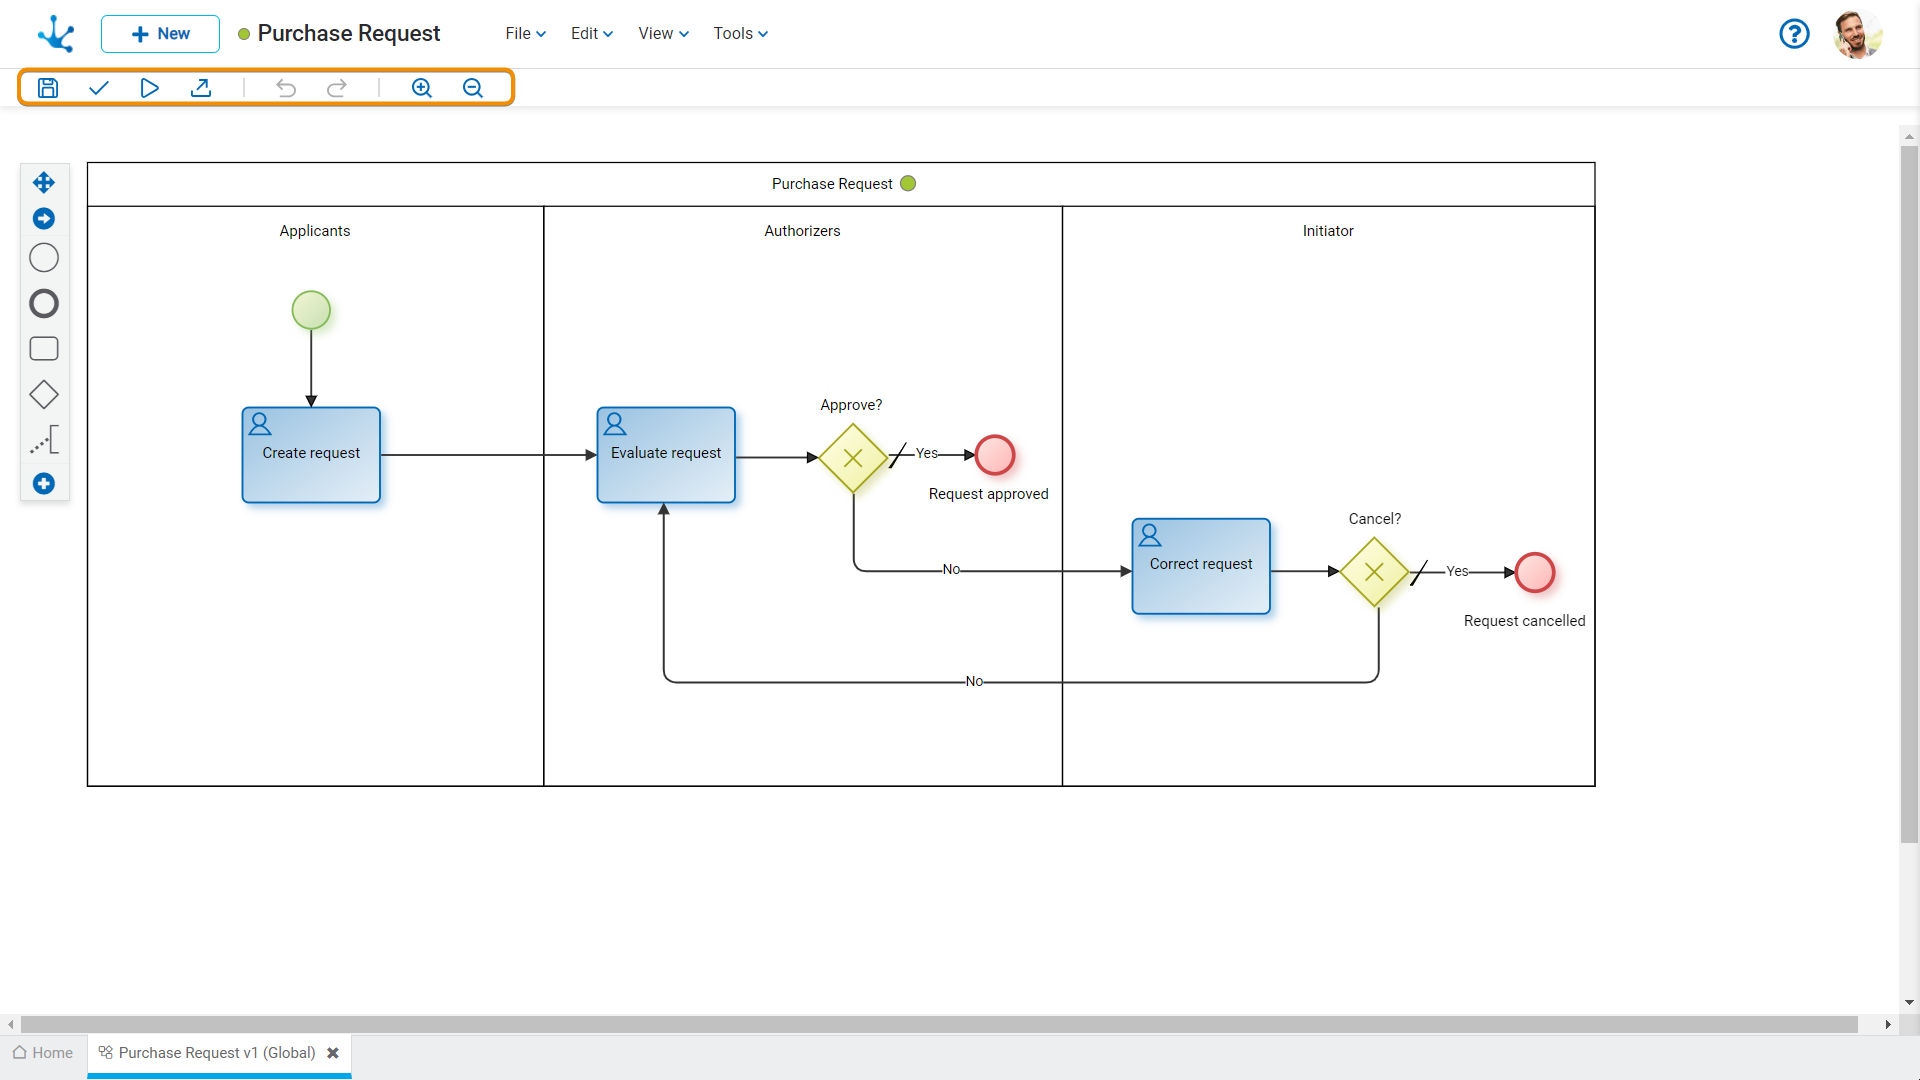Click the redo action icon
Screen dimensions: 1920x1080
pos(338,86)
